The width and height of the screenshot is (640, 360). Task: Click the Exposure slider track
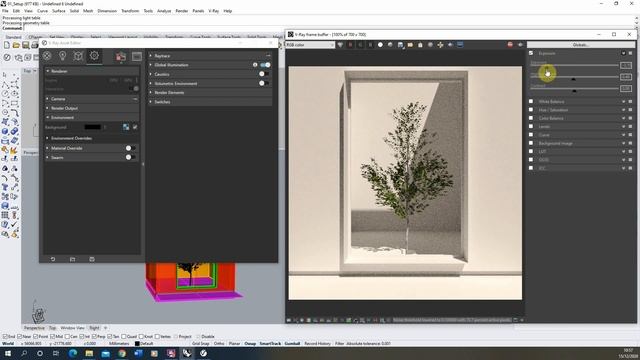coord(574,65)
